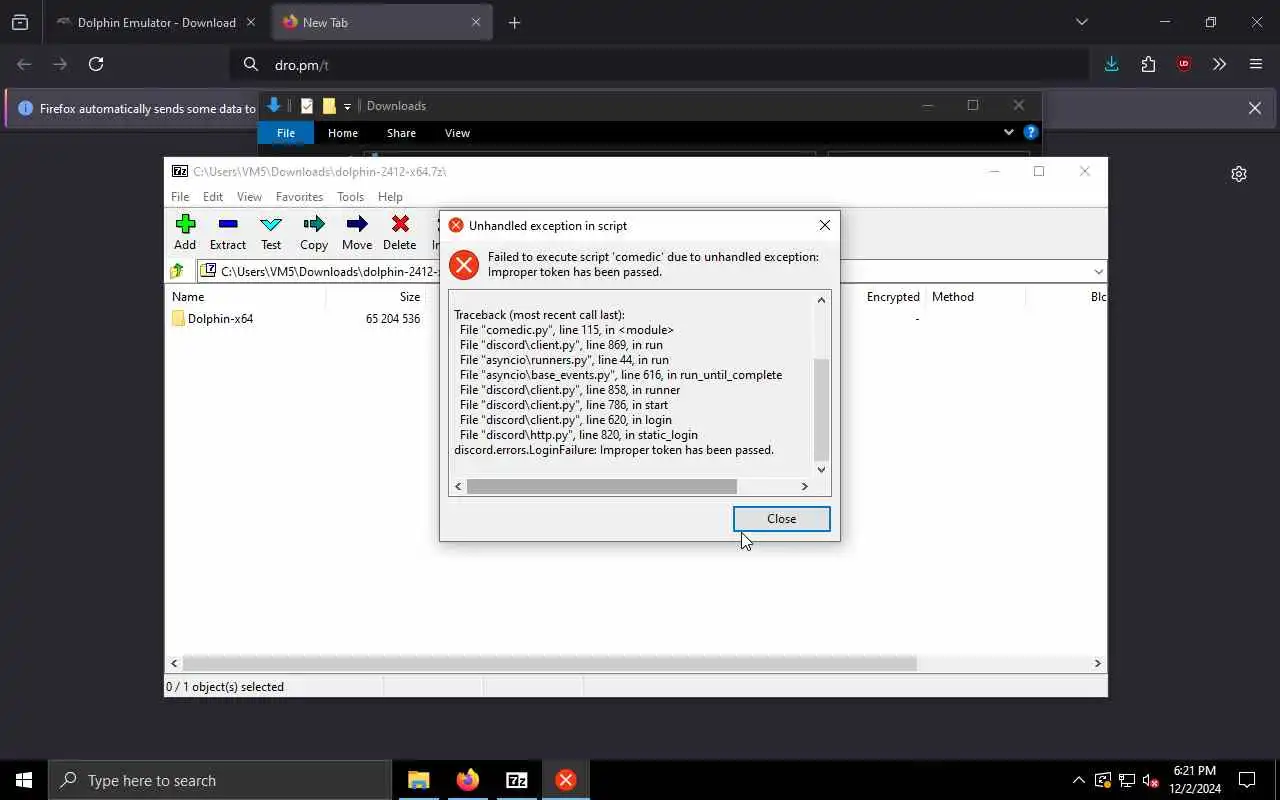Screen dimensions: 1280x800
Task: Open 7-Zip from the taskbar
Action: [x=517, y=780]
